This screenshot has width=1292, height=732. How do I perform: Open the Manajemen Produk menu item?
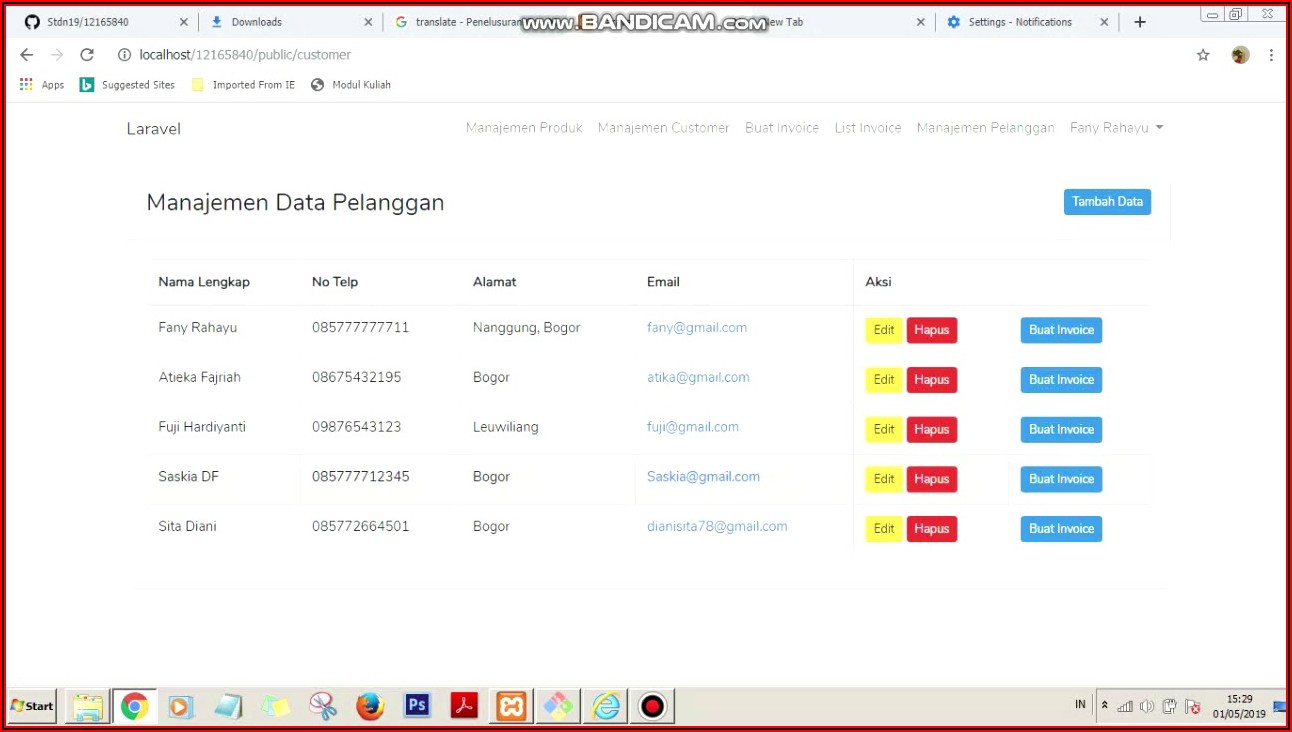(x=524, y=128)
